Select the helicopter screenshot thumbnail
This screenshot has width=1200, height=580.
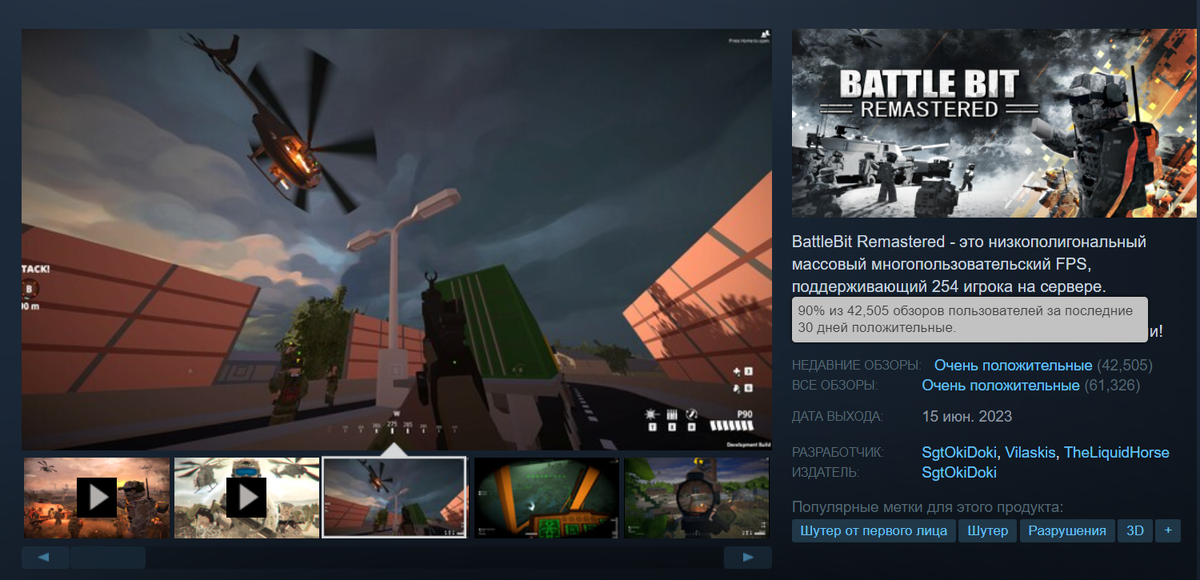click(395, 497)
